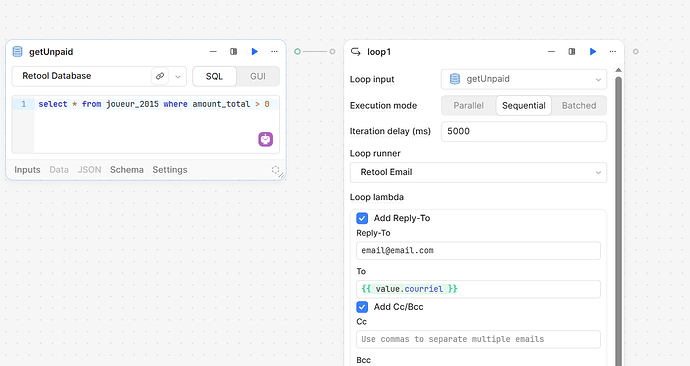The width and height of the screenshot is (690, 366).
Task: Click the loop1 input connector node
Action: click(332, 51)
